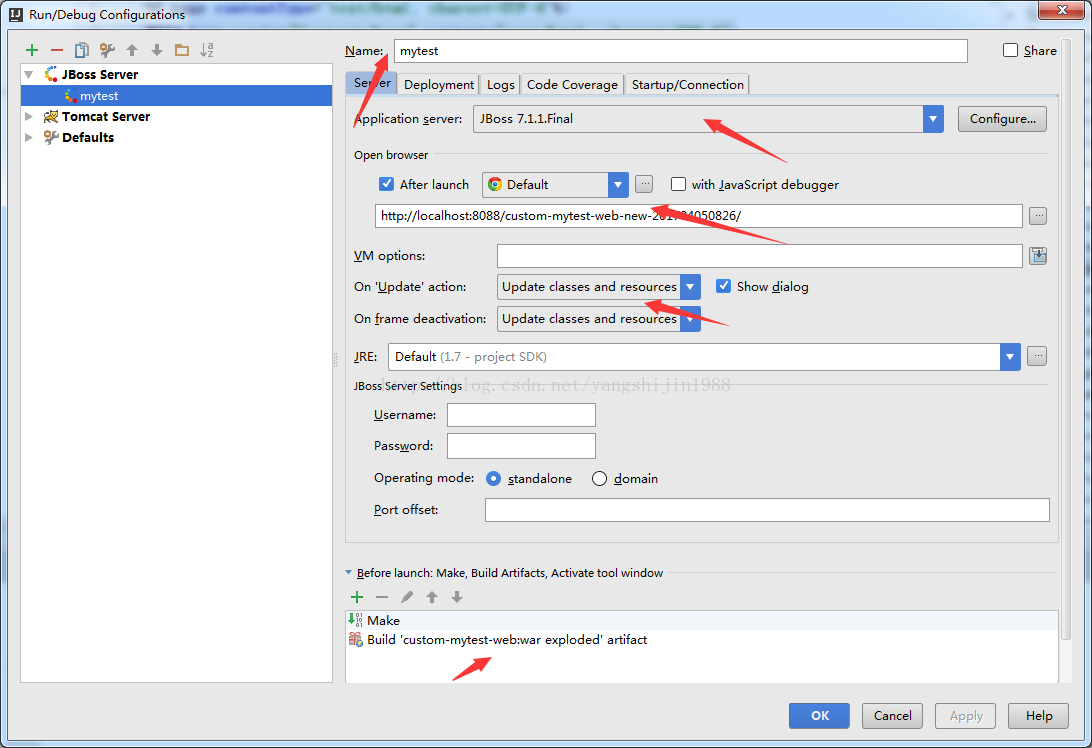Open the browser chooser ellipsis next to Default
Screen dimensions: 1092x748
644,185
